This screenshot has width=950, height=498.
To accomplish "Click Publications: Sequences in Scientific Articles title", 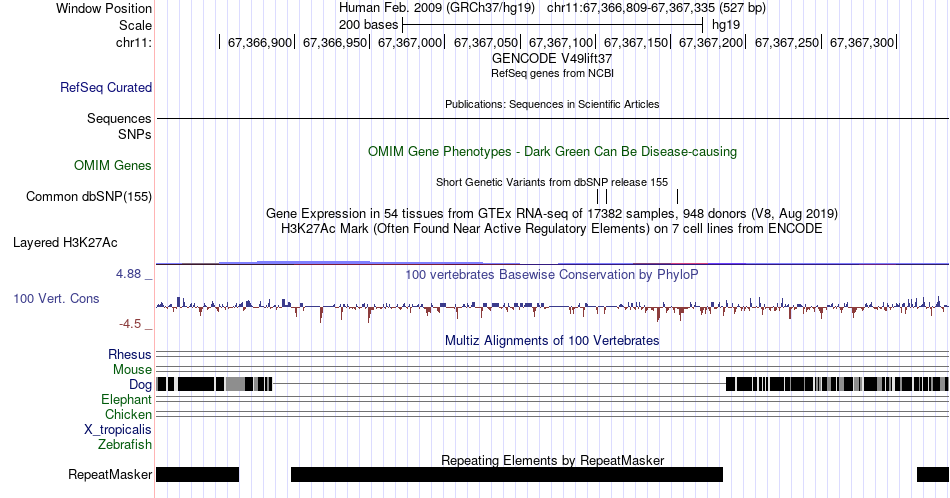I will point(552,104).
